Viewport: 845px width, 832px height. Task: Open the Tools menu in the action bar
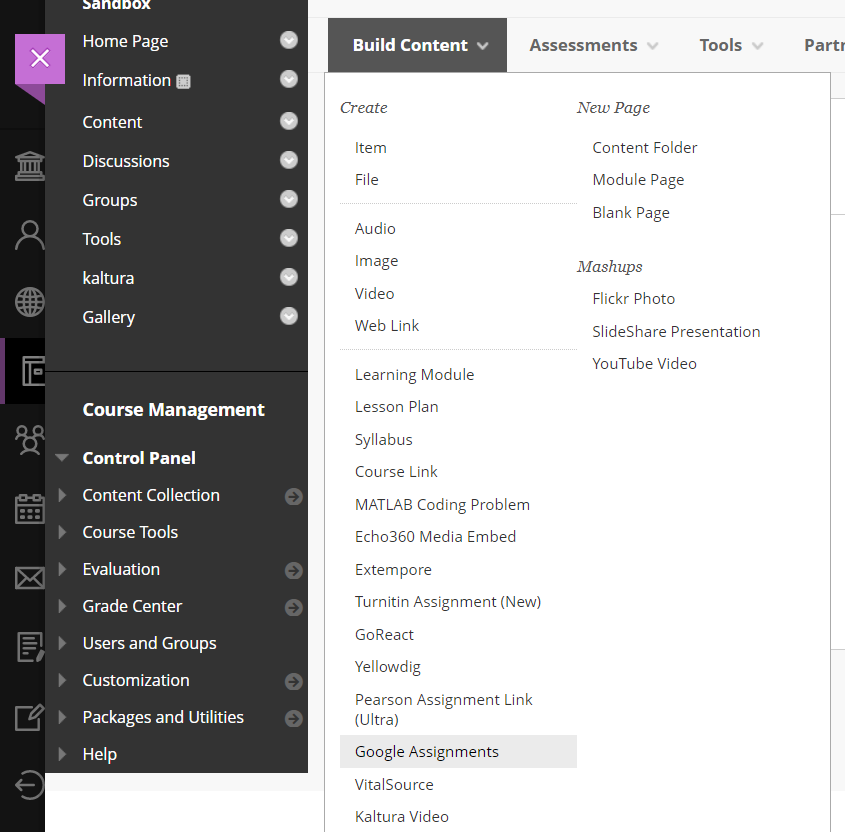click(x=731, y=45)
